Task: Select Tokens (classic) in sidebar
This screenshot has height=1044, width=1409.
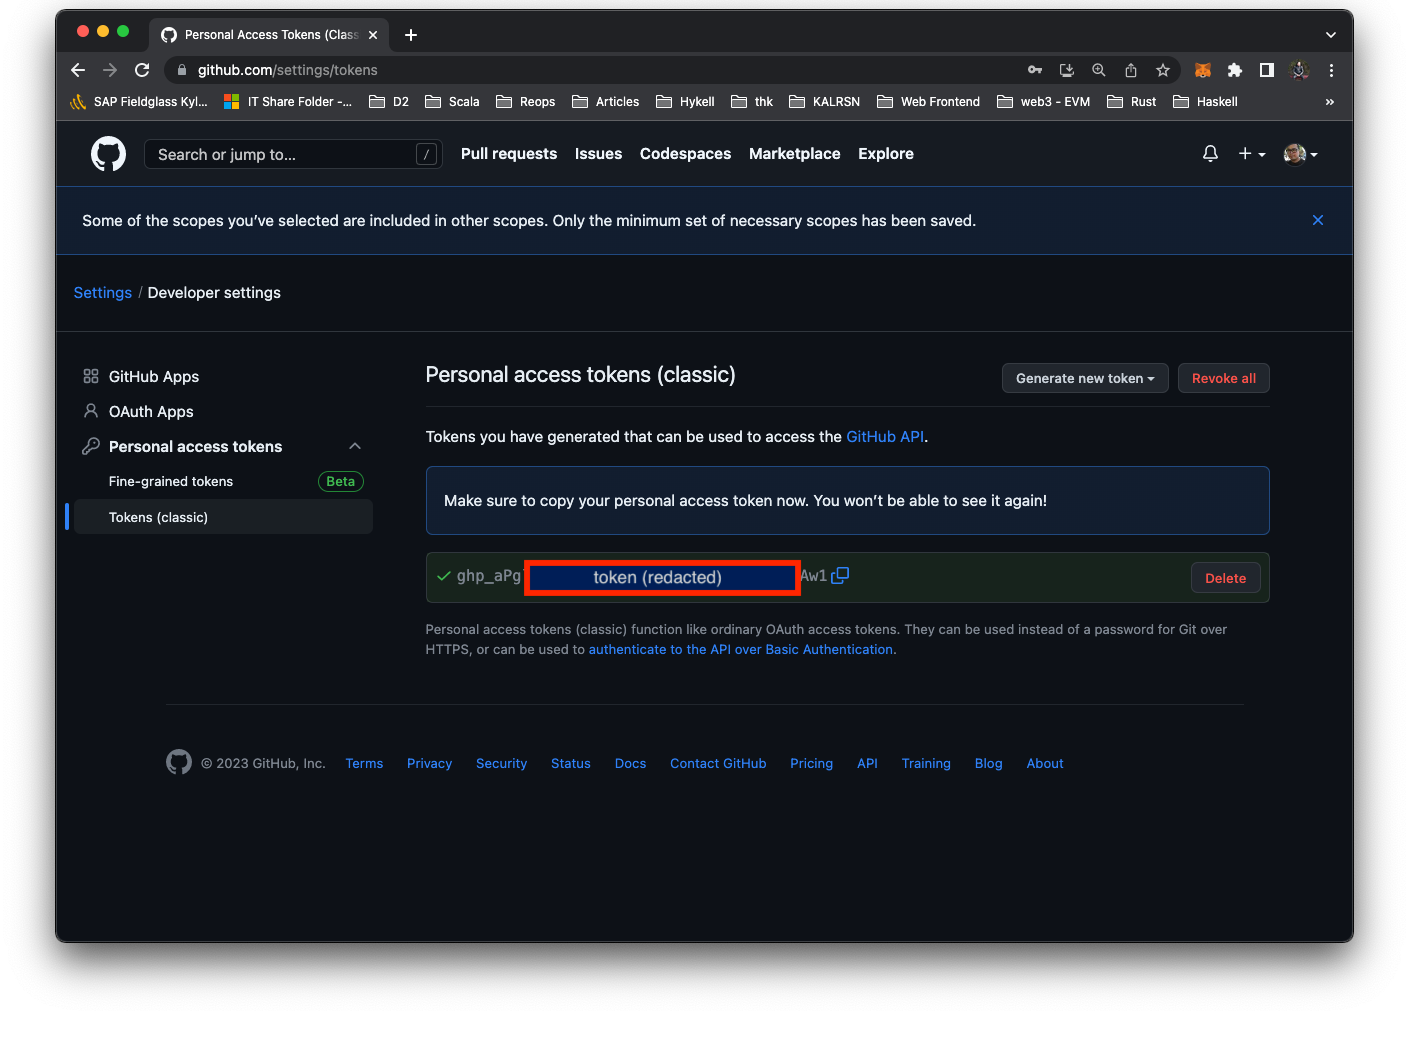Action: pyautogui.click(x=223, y=517)
